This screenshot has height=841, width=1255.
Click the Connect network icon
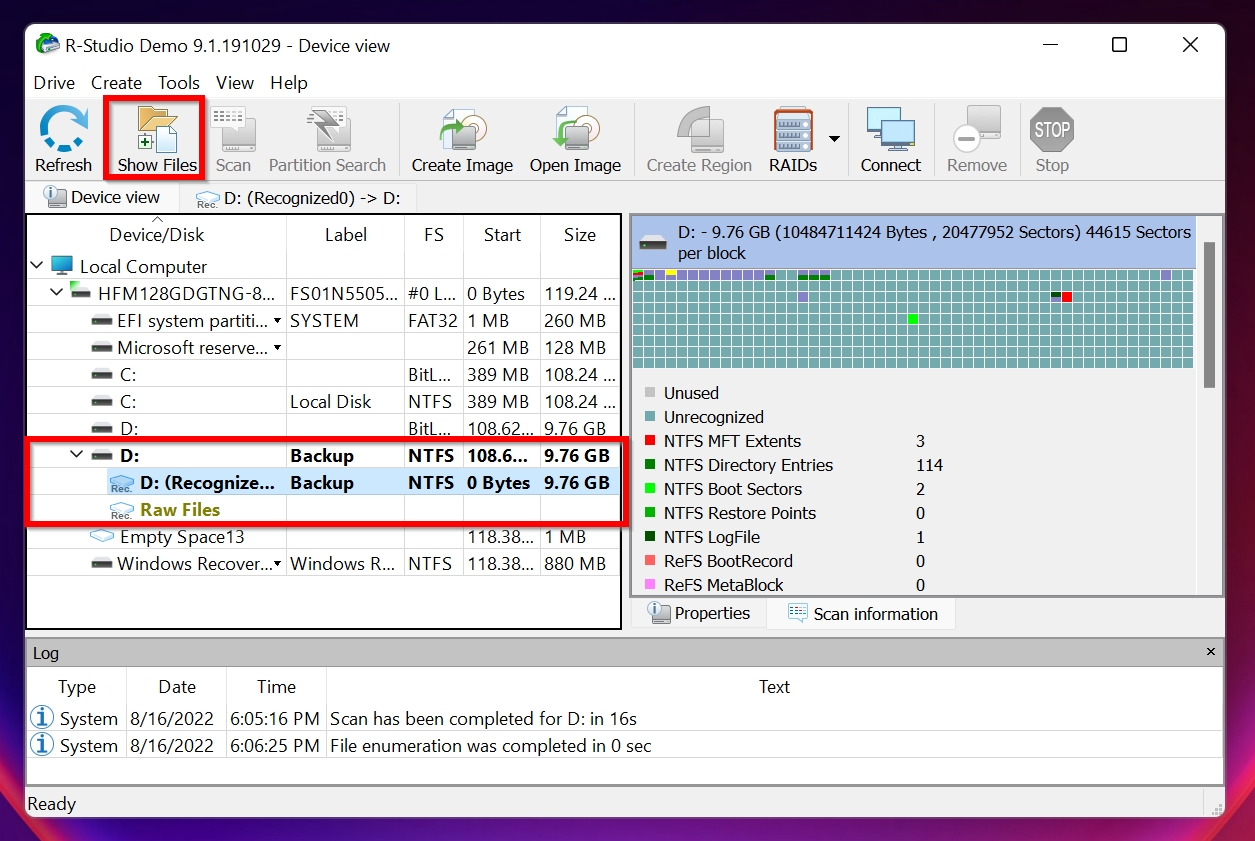pyautogui.click(x=890, y=131)
